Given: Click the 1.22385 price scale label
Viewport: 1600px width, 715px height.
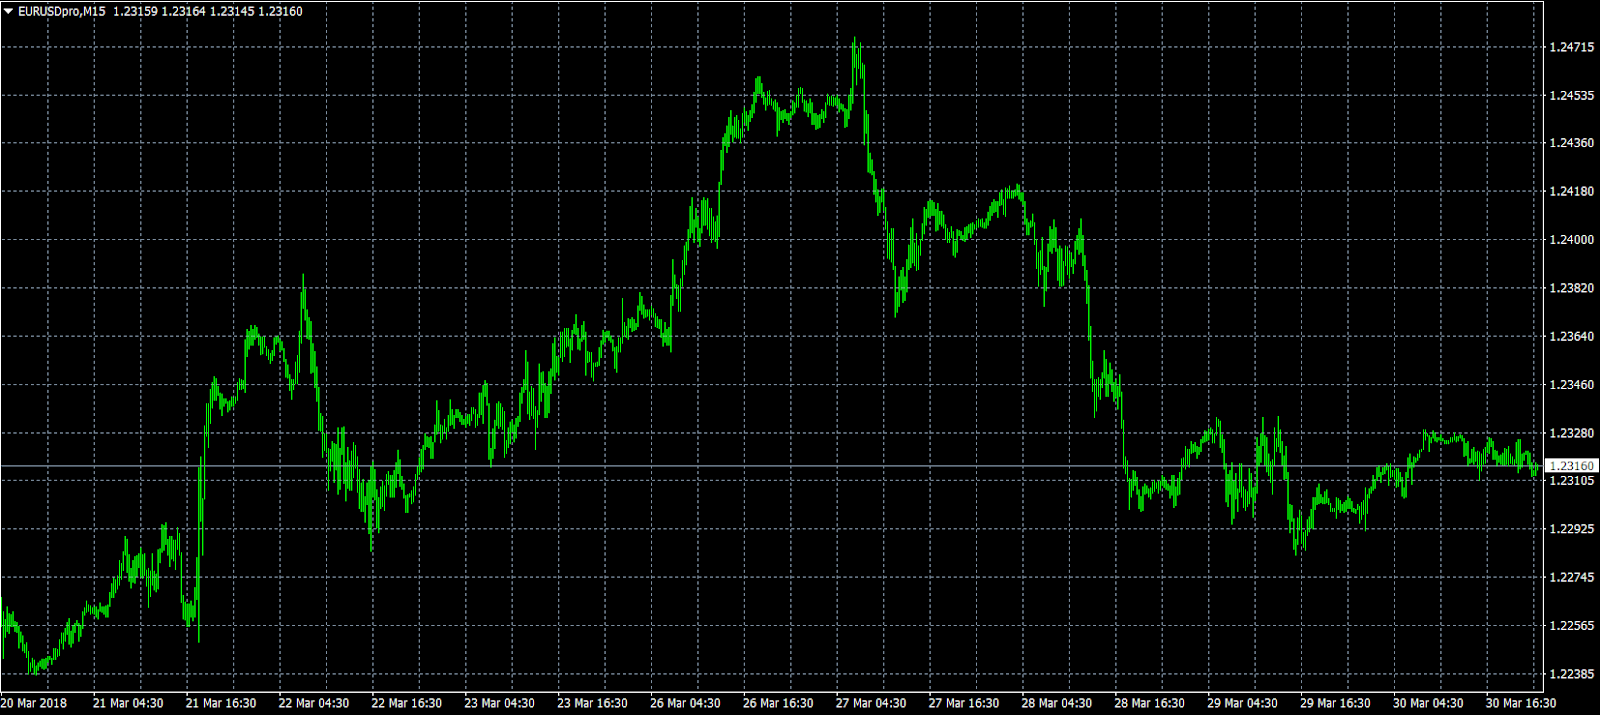Looking at the screenshot, I should [x=1571, y=674].
